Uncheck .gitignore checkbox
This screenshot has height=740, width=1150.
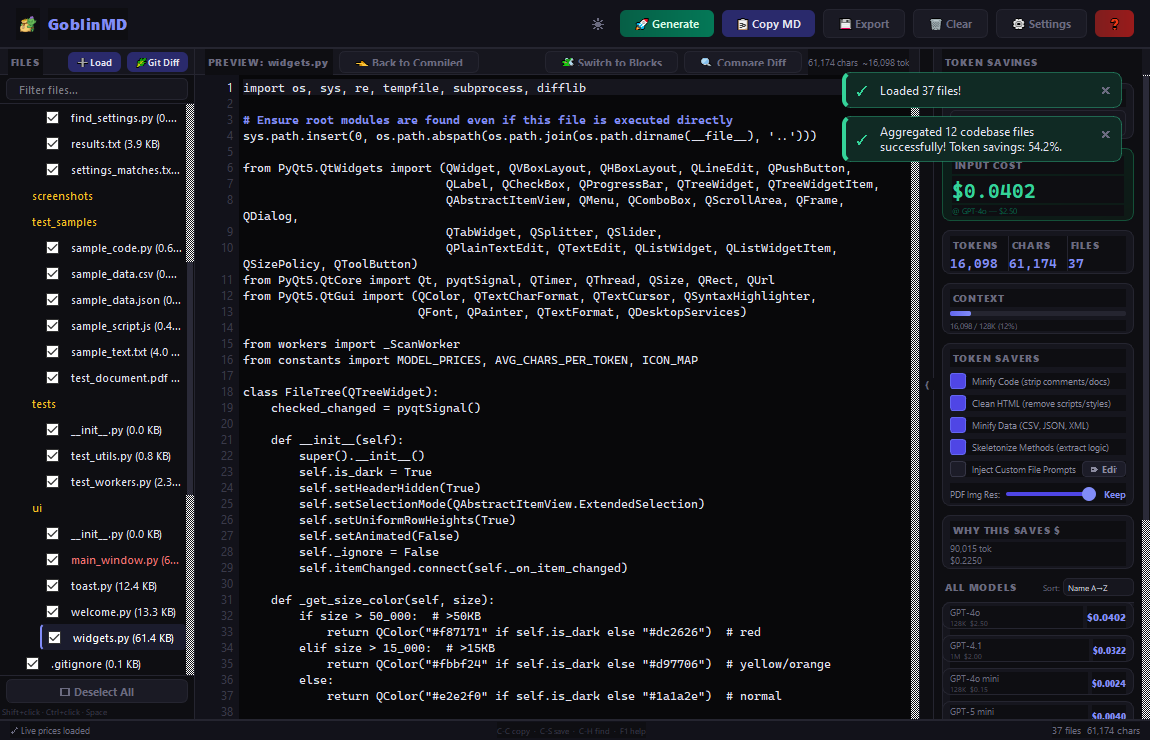coord(32,664)
